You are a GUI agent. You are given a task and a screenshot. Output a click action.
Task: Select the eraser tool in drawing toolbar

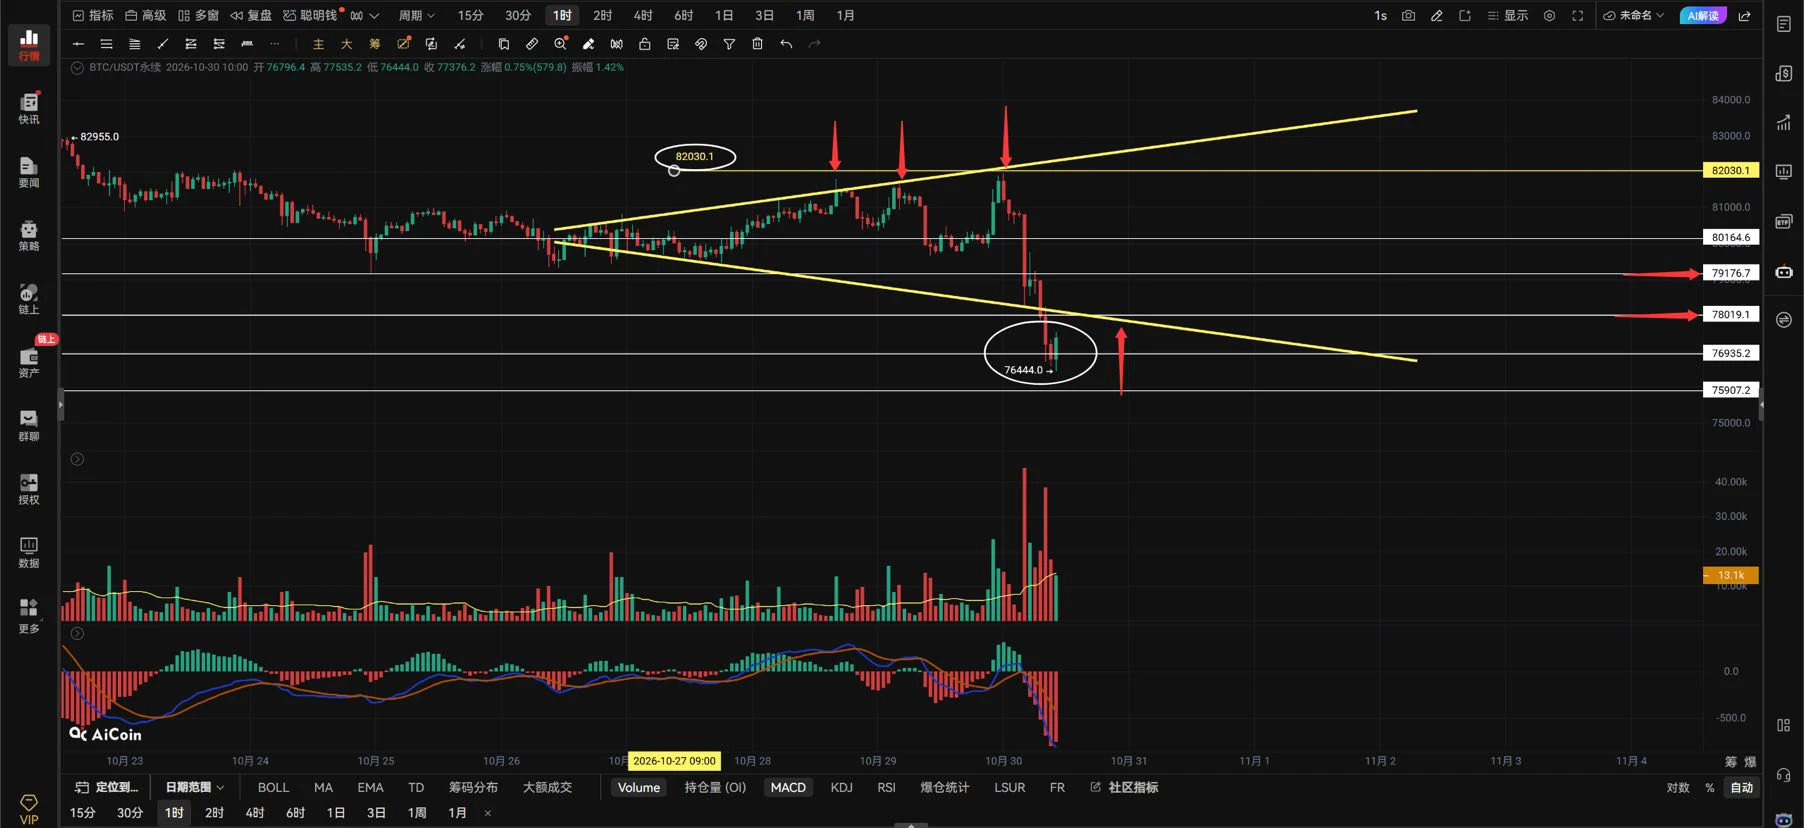click(588, 44)
